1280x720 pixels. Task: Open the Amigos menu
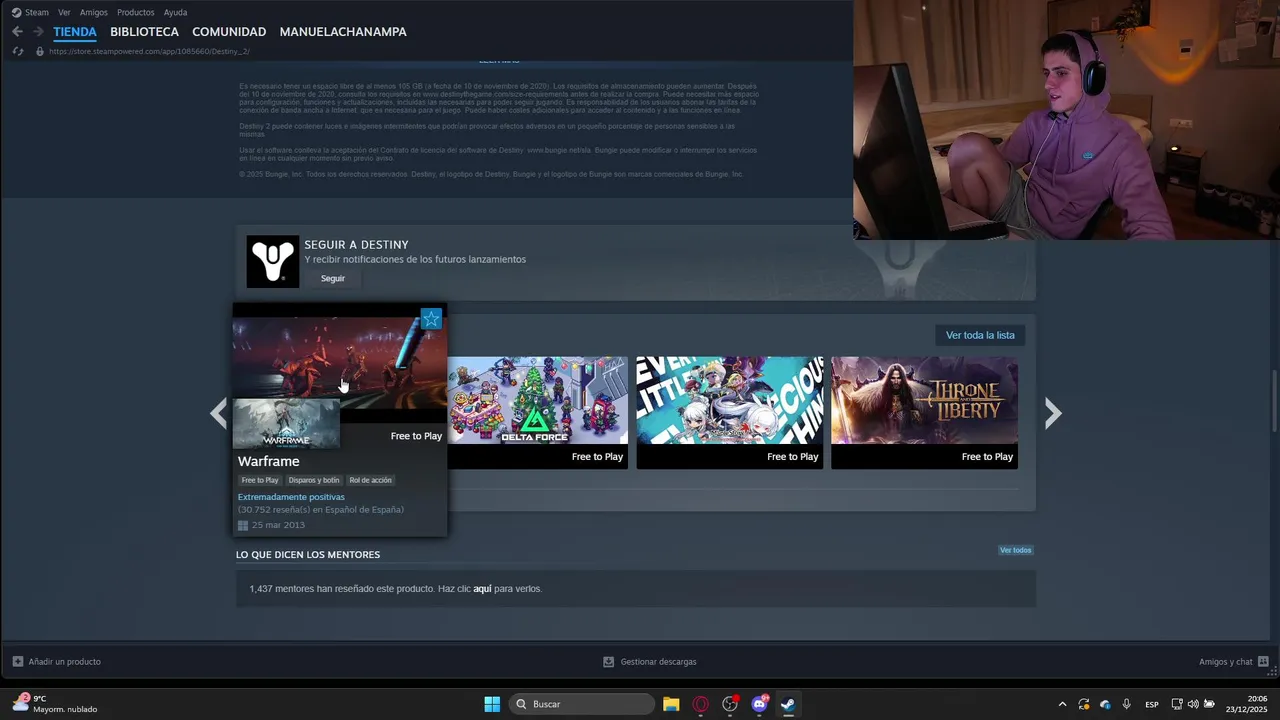click(x=93, y=12)
